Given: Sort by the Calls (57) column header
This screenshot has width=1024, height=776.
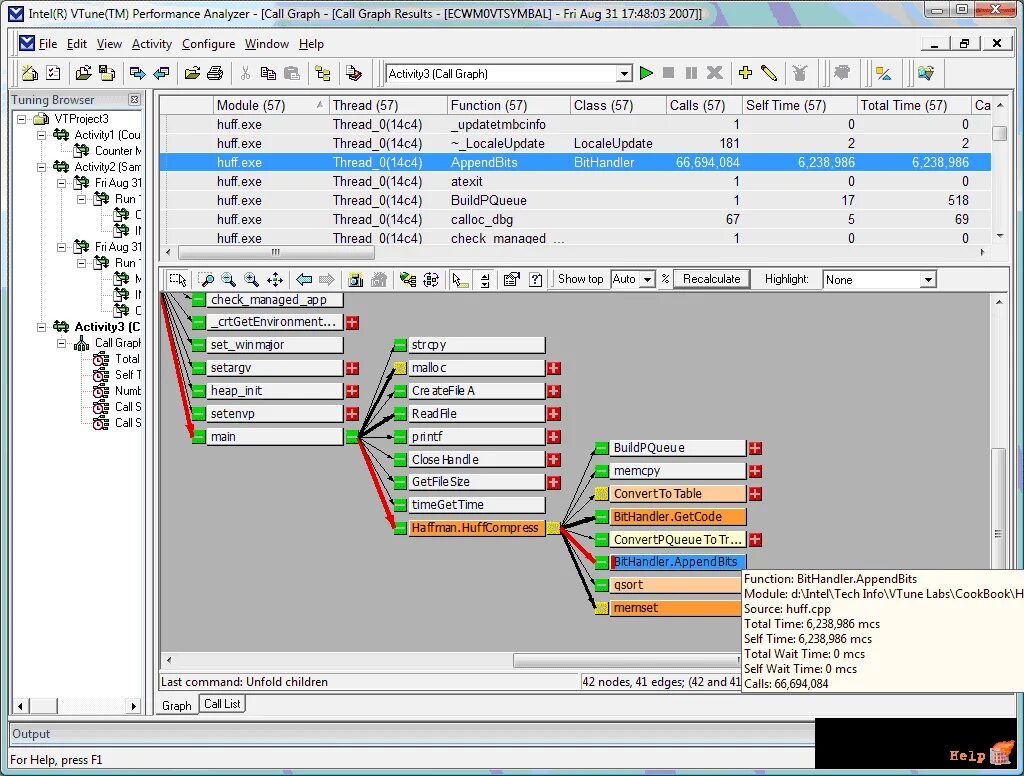Looking at the screenshot, I should tap(704, 105).
